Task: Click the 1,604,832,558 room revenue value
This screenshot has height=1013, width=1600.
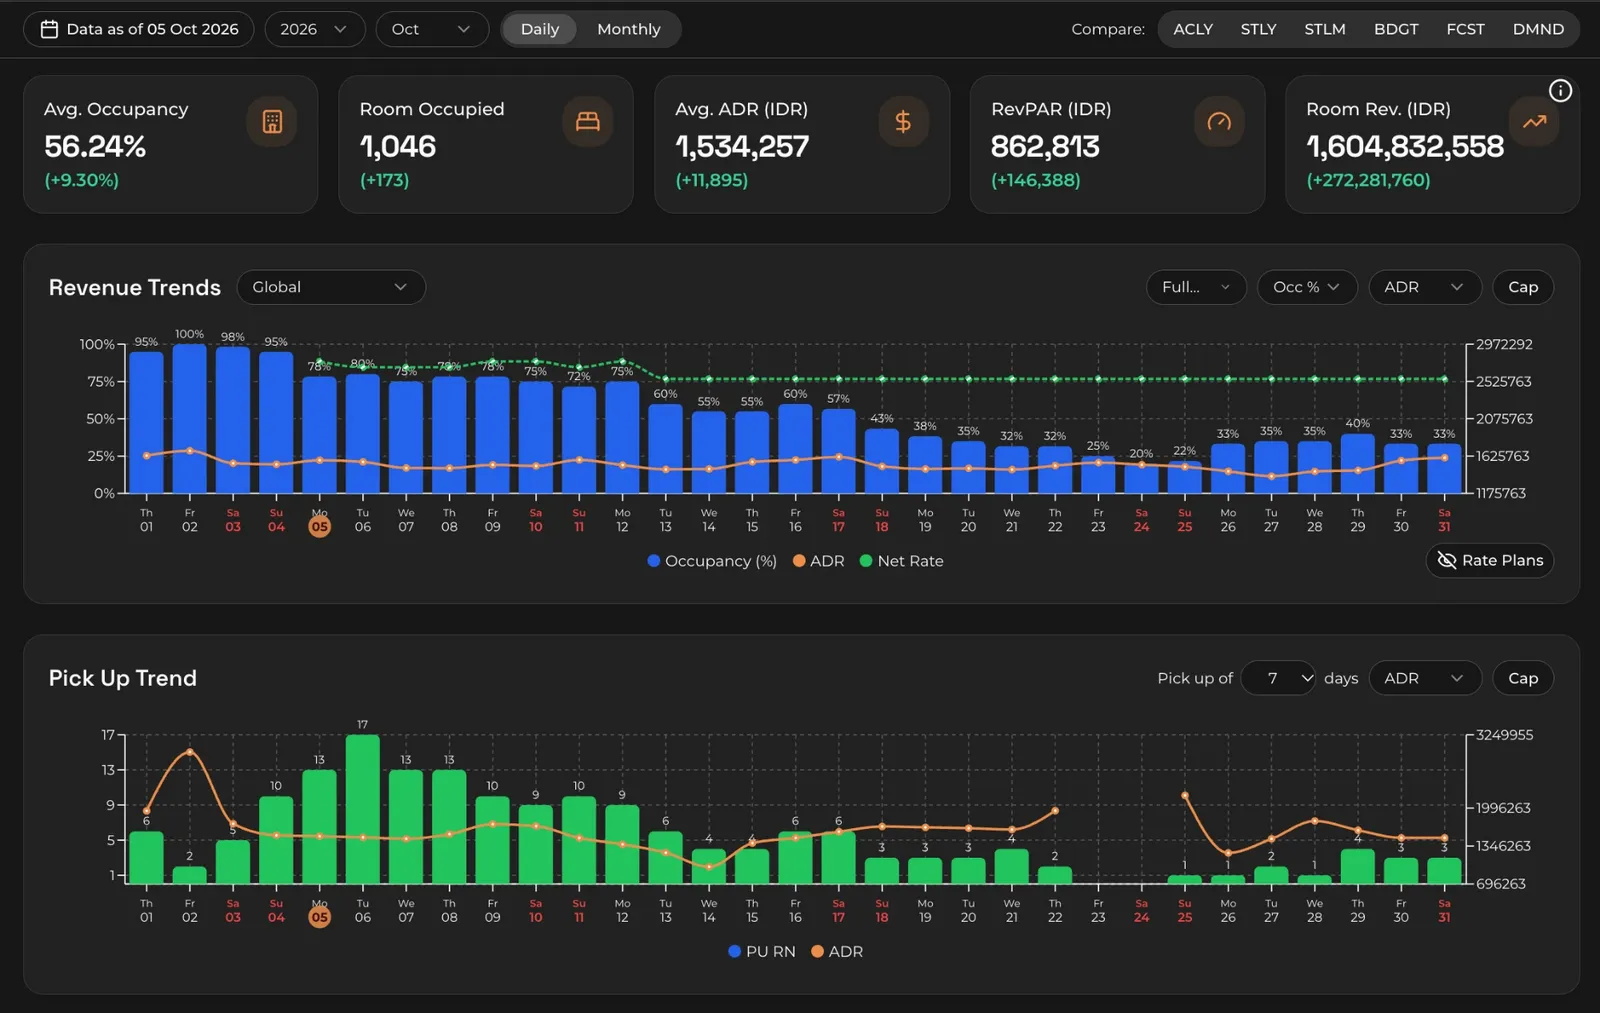Action: pos(1404,146)
